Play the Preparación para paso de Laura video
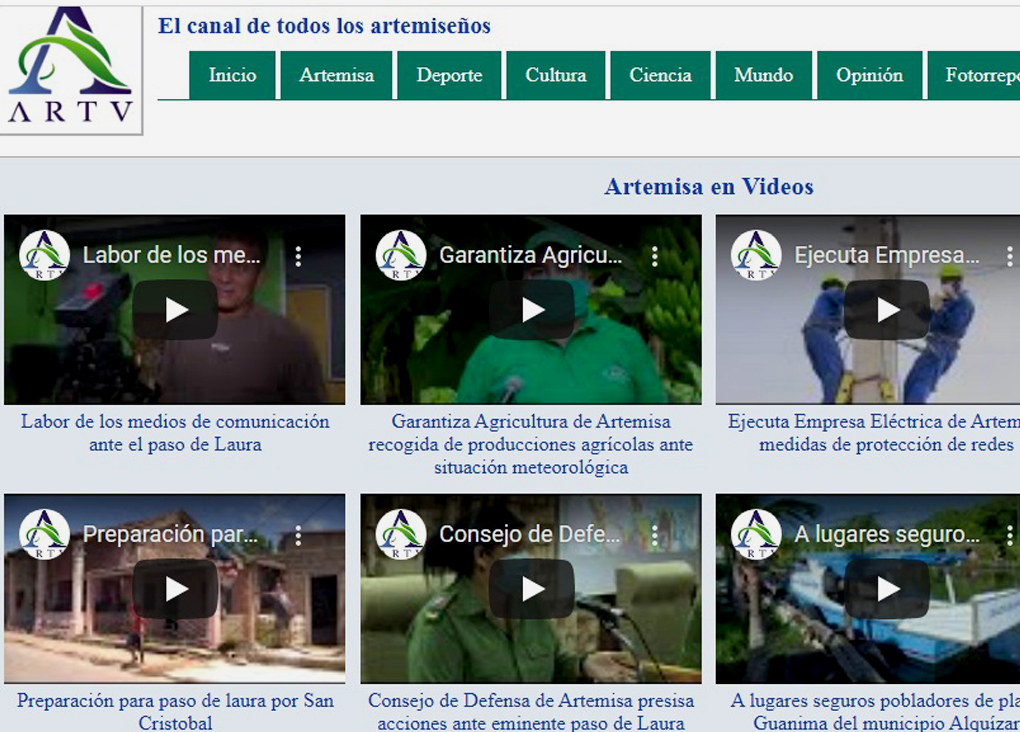 [176, 589]
